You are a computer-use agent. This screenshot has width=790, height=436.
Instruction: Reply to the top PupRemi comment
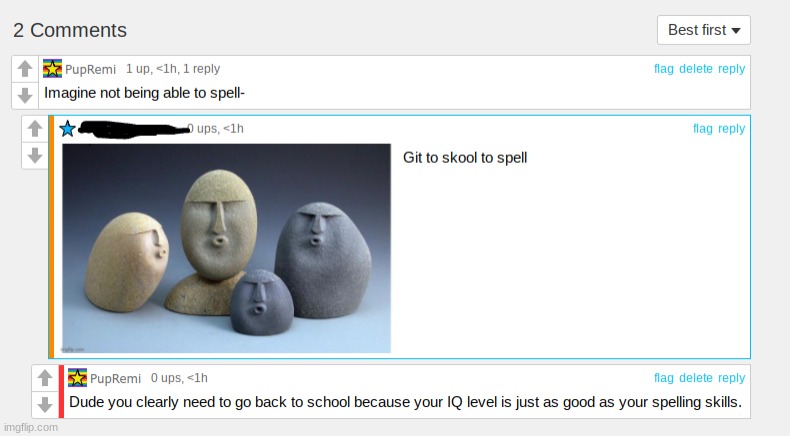click(x=732, y=69)
